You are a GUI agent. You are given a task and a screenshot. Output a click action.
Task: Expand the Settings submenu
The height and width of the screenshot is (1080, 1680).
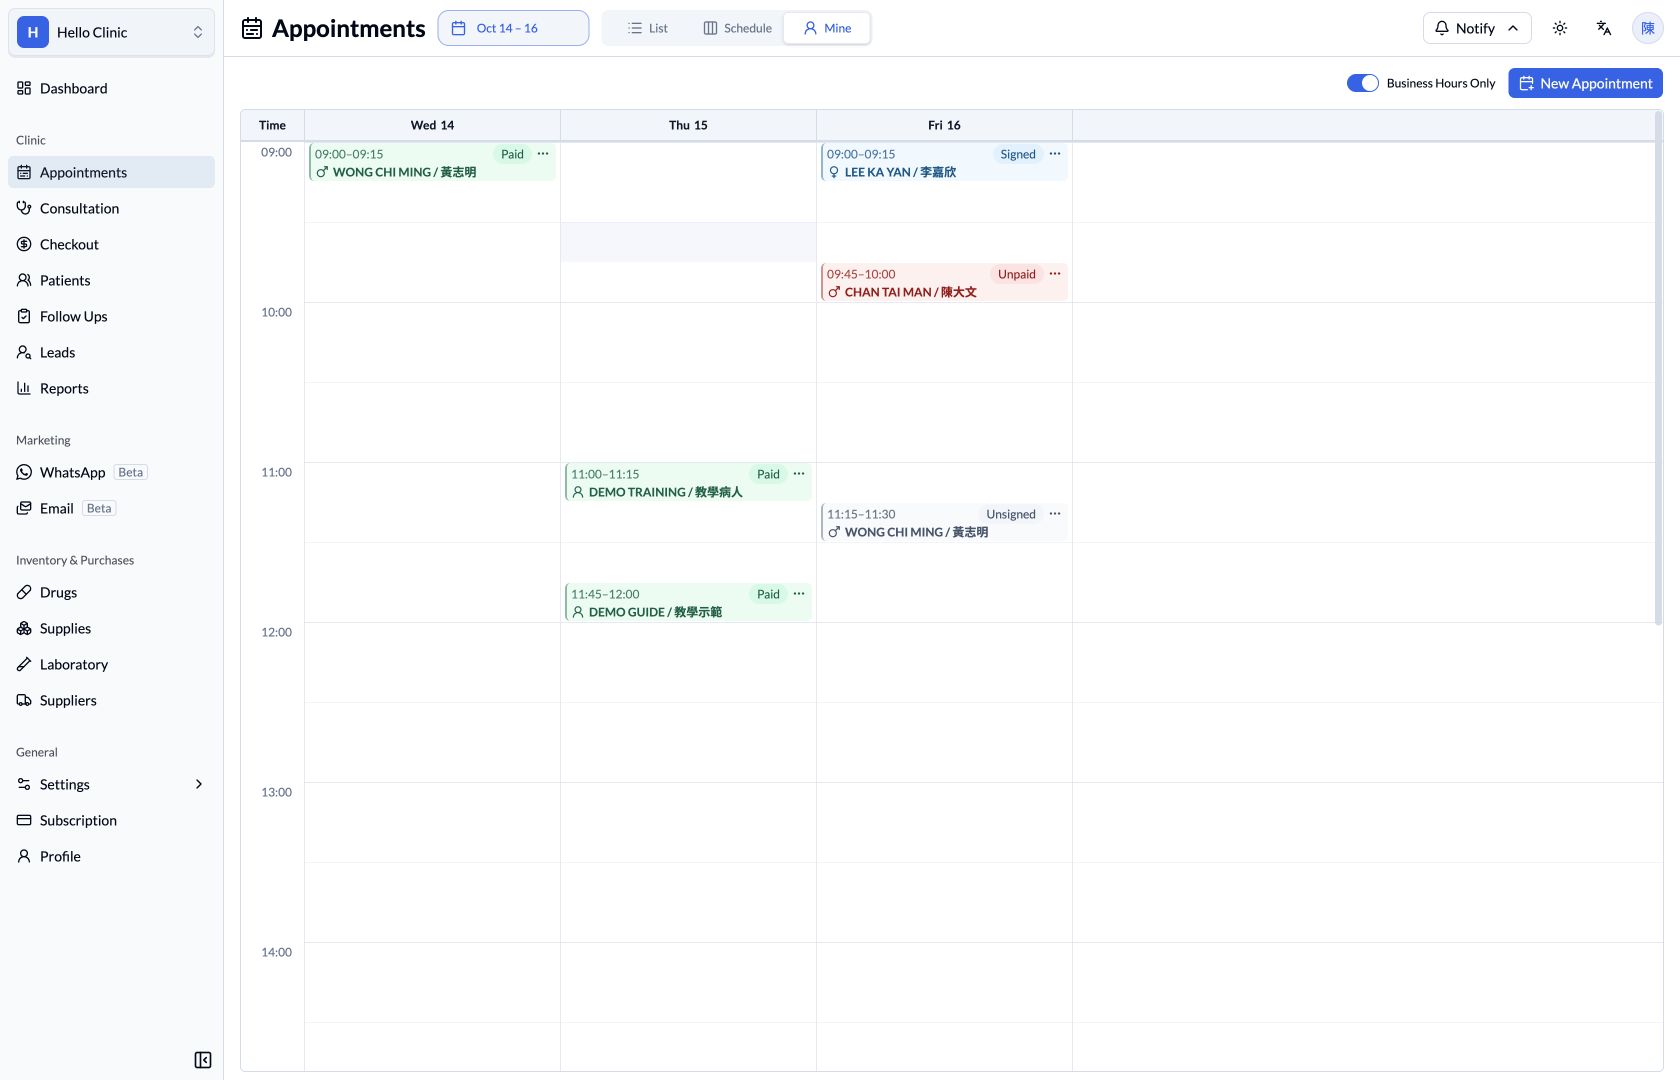[x=111, y=784]
